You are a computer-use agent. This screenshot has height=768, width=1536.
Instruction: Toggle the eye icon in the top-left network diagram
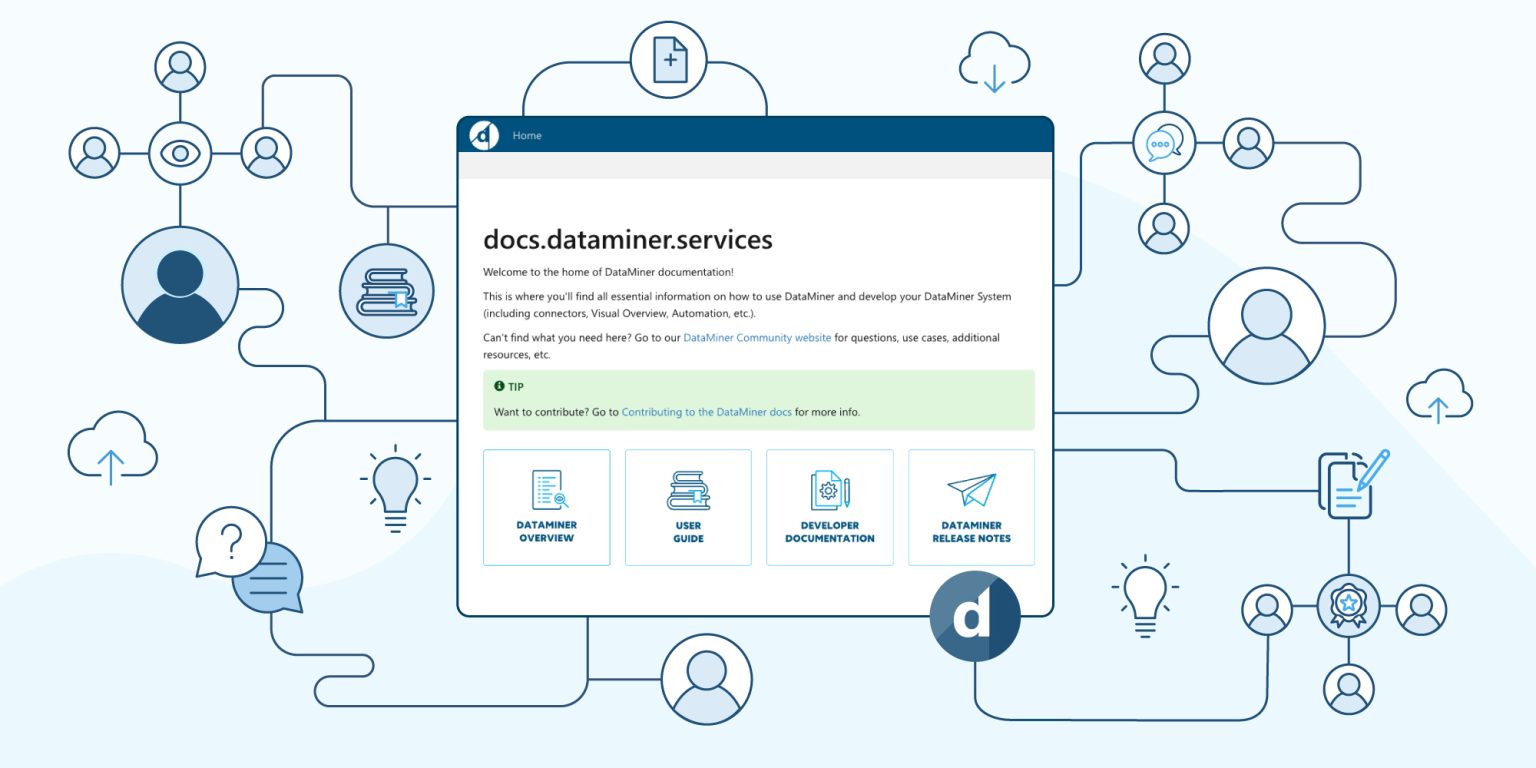[x=180, y=152]
